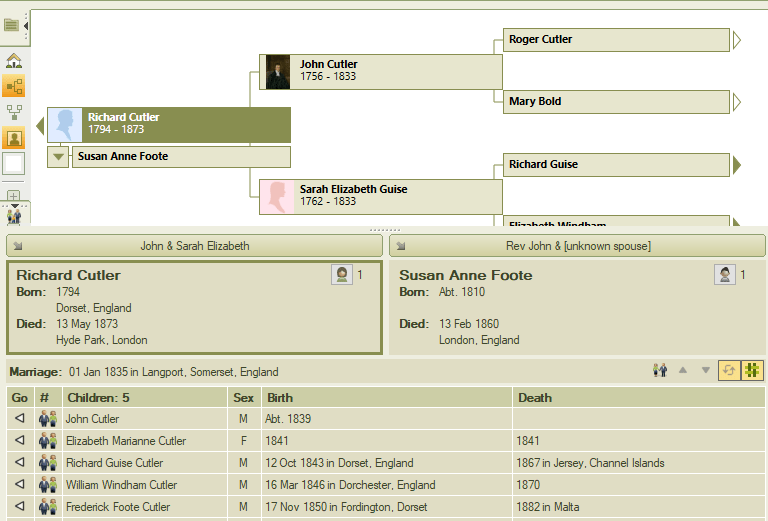
Task: Select the pedigree view icon
Action: coord(14,86)
